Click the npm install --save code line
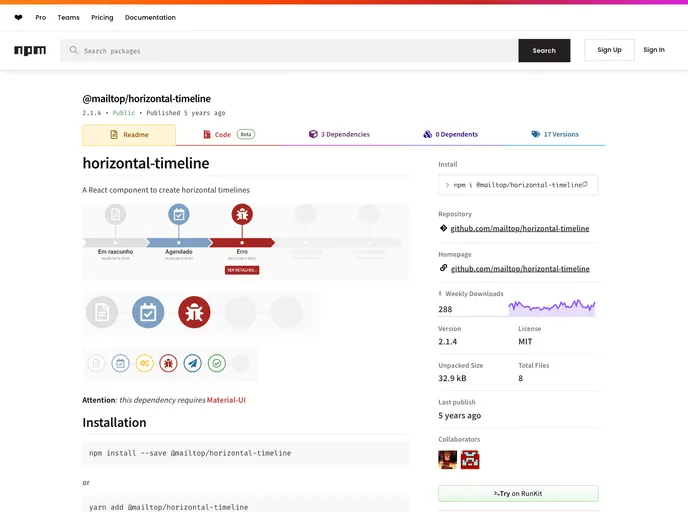688x512 pixels. 190,453
